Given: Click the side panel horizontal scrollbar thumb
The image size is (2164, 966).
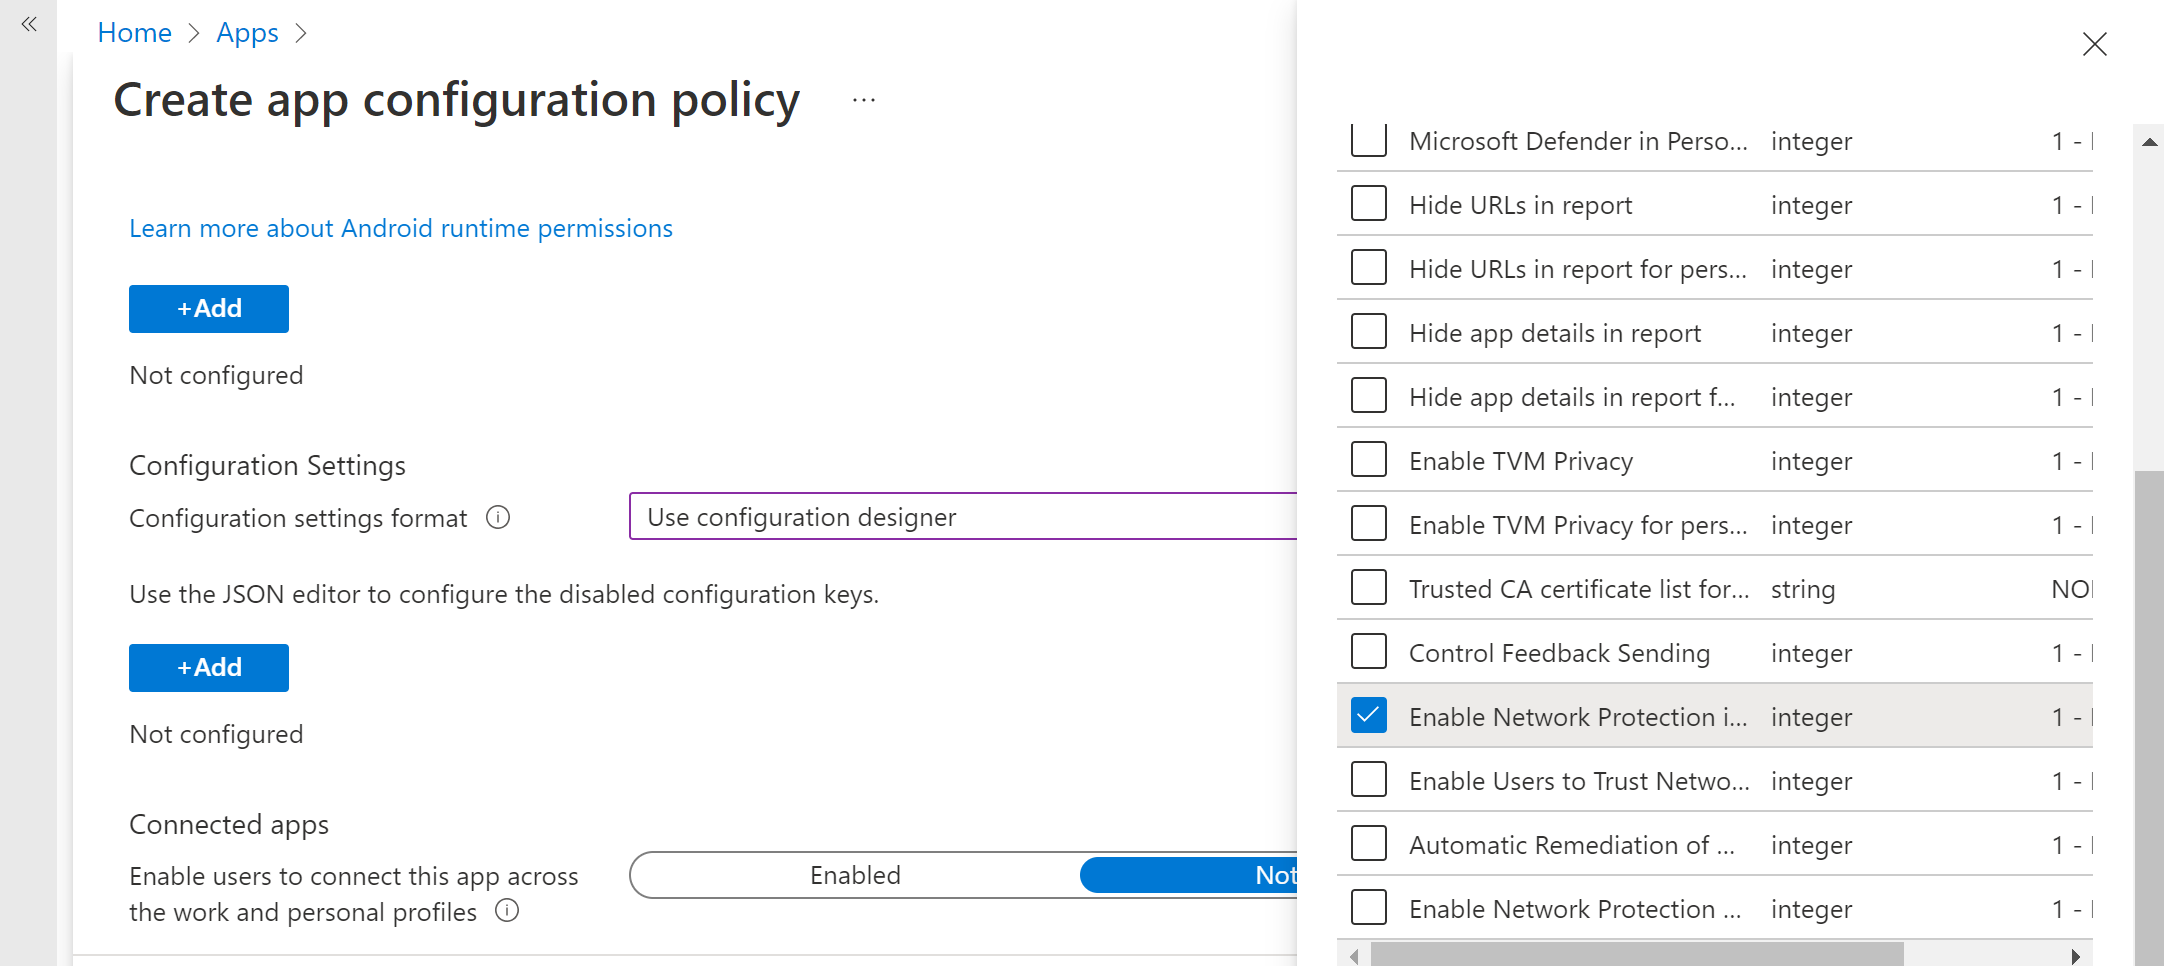Looking at the screenshot, I should (1637, 956).
